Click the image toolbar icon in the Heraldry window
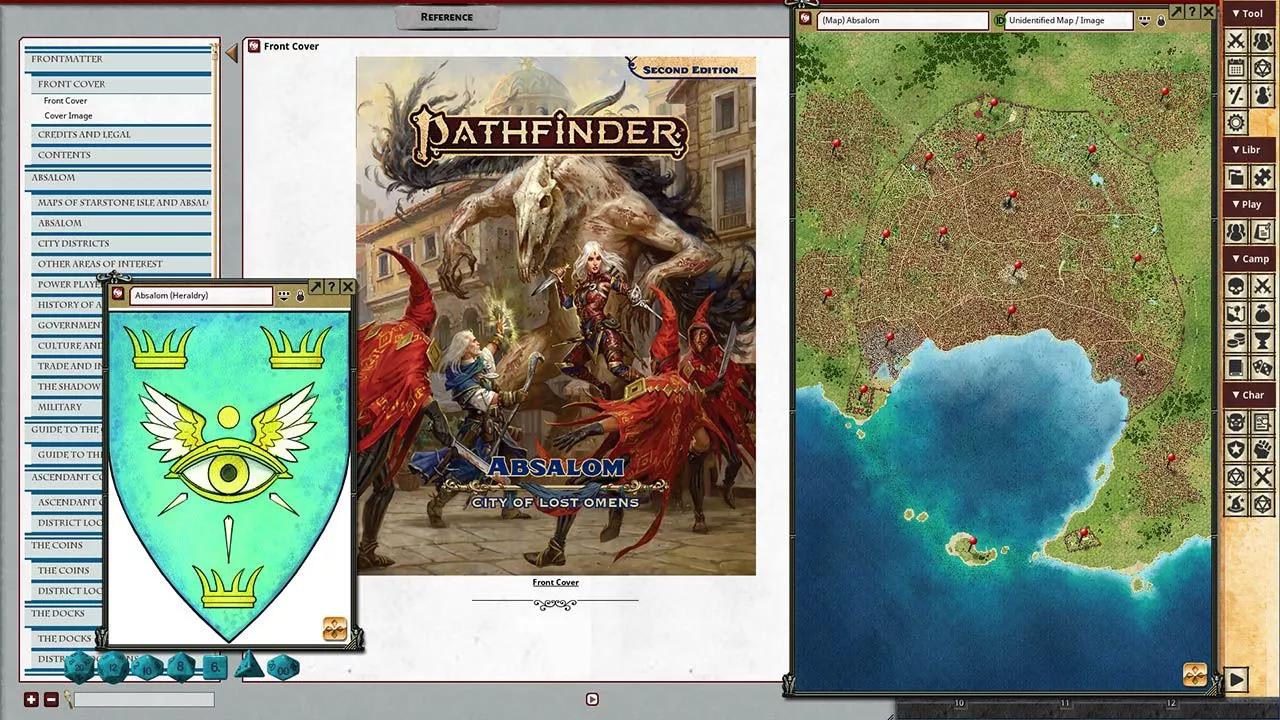The width and height of the screenshot is (1280, 720). [335, 628]
